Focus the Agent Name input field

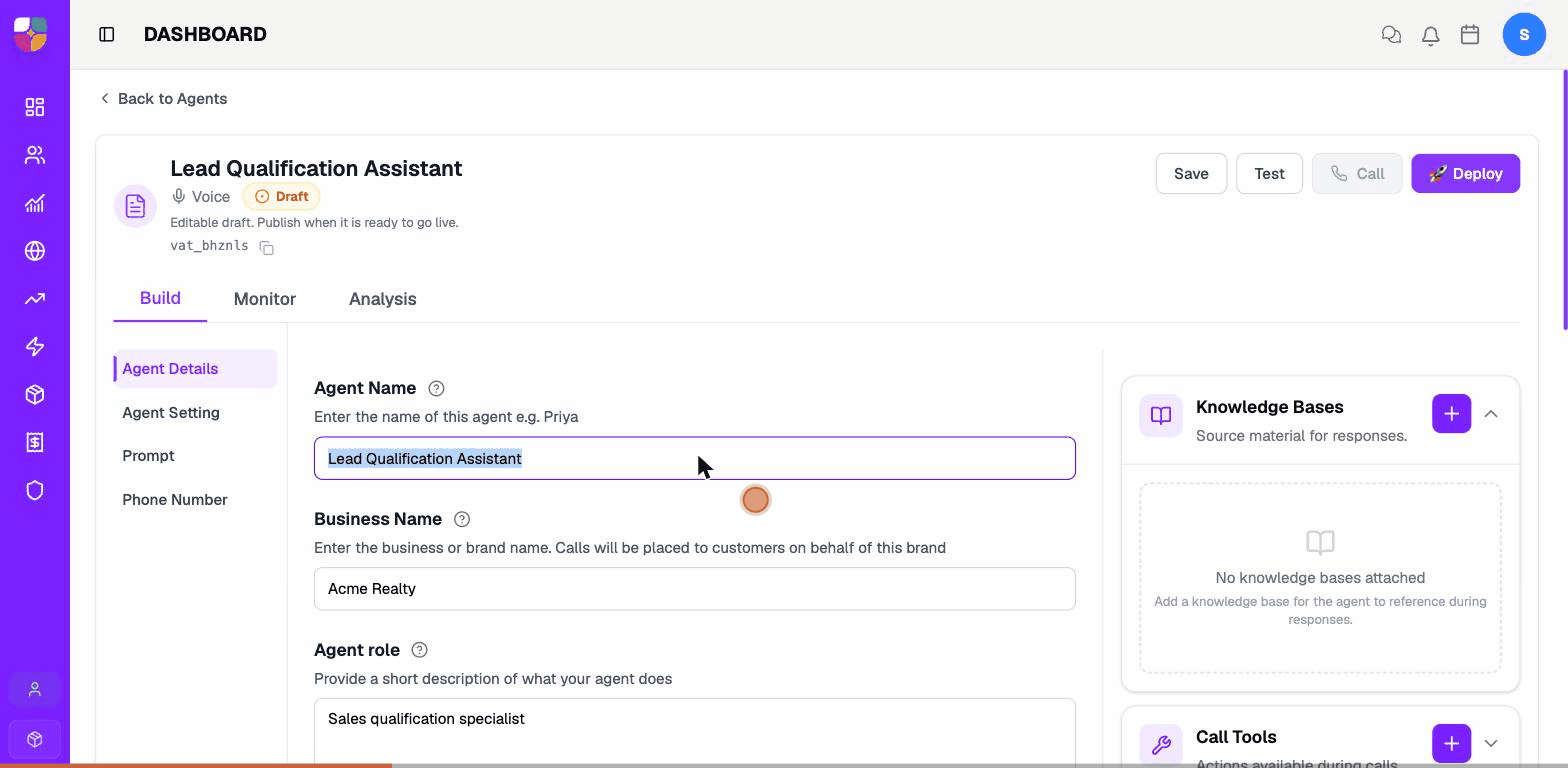coord(695,458)
